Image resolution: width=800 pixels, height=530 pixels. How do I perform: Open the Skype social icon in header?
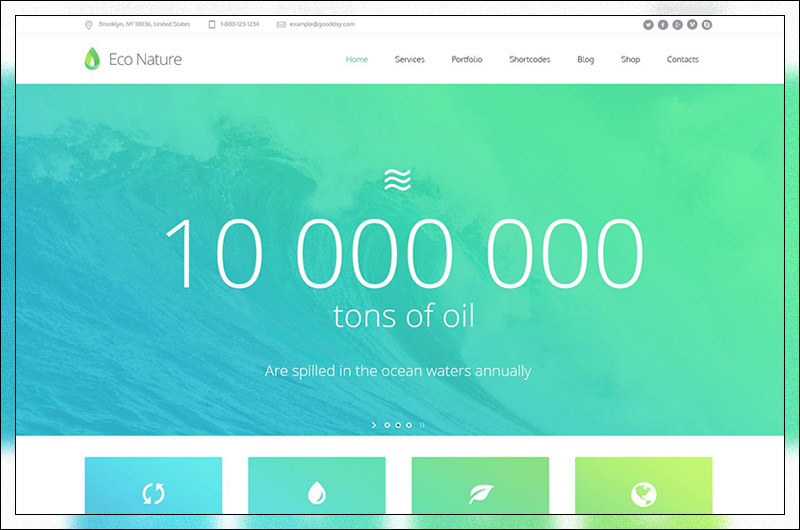point(707,24)
